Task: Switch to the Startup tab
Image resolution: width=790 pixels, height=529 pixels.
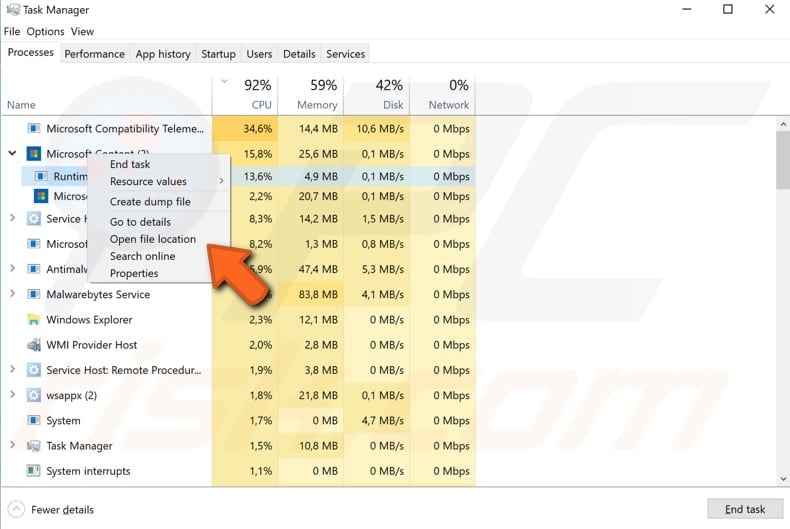Action: [x=218, y=54]
